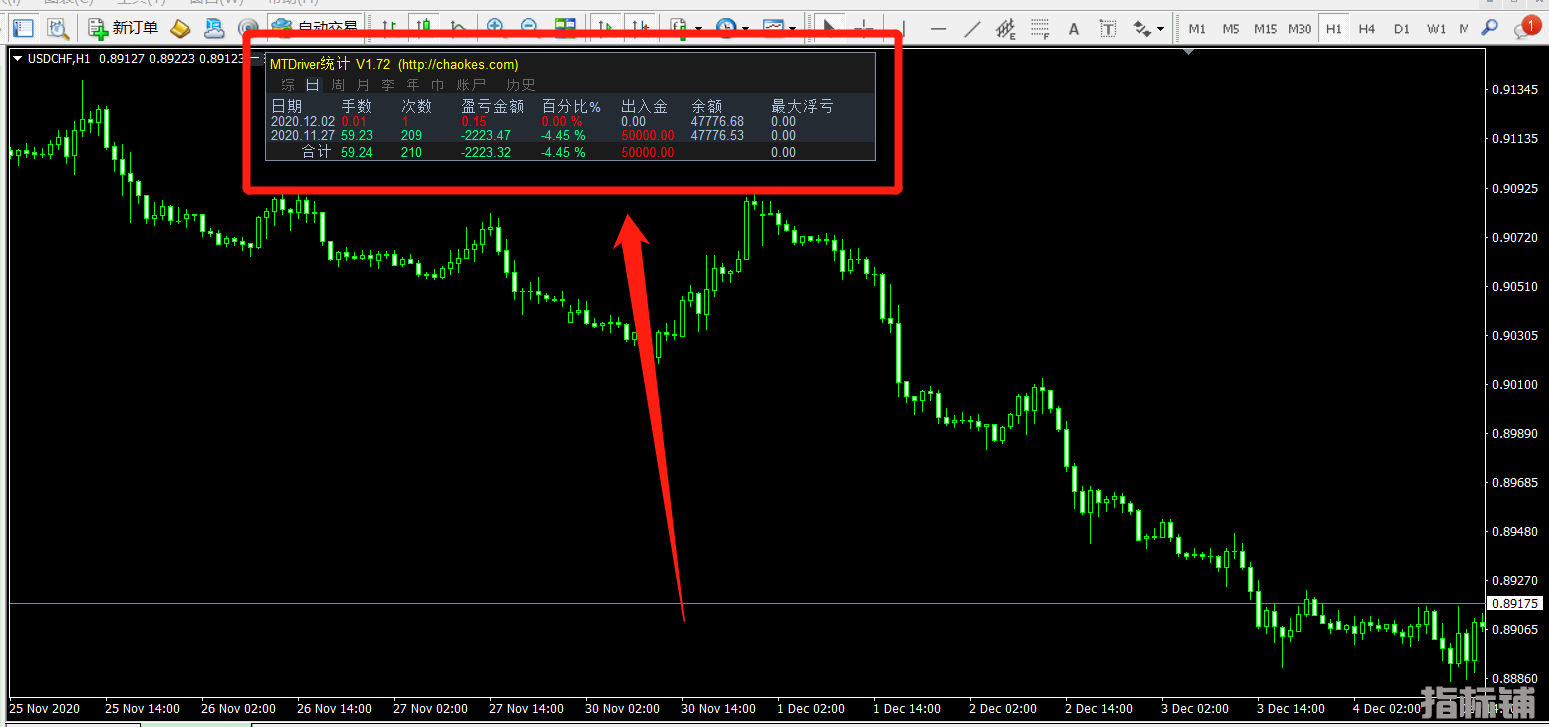This screenshot has width=1549, height=727.
Task: Switch chart to bar chart style
Action: pos(390,28)
